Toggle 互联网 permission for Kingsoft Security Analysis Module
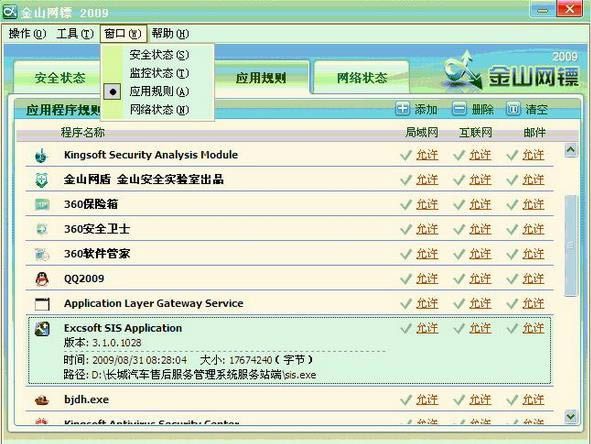Screen dimensions: 591x444 click(x=480, y=155)
